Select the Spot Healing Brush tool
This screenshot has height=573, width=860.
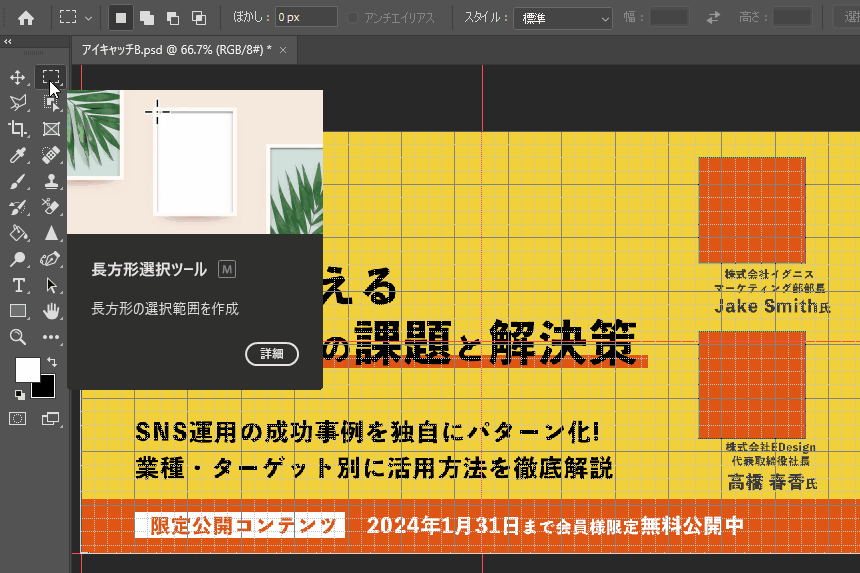50,155
